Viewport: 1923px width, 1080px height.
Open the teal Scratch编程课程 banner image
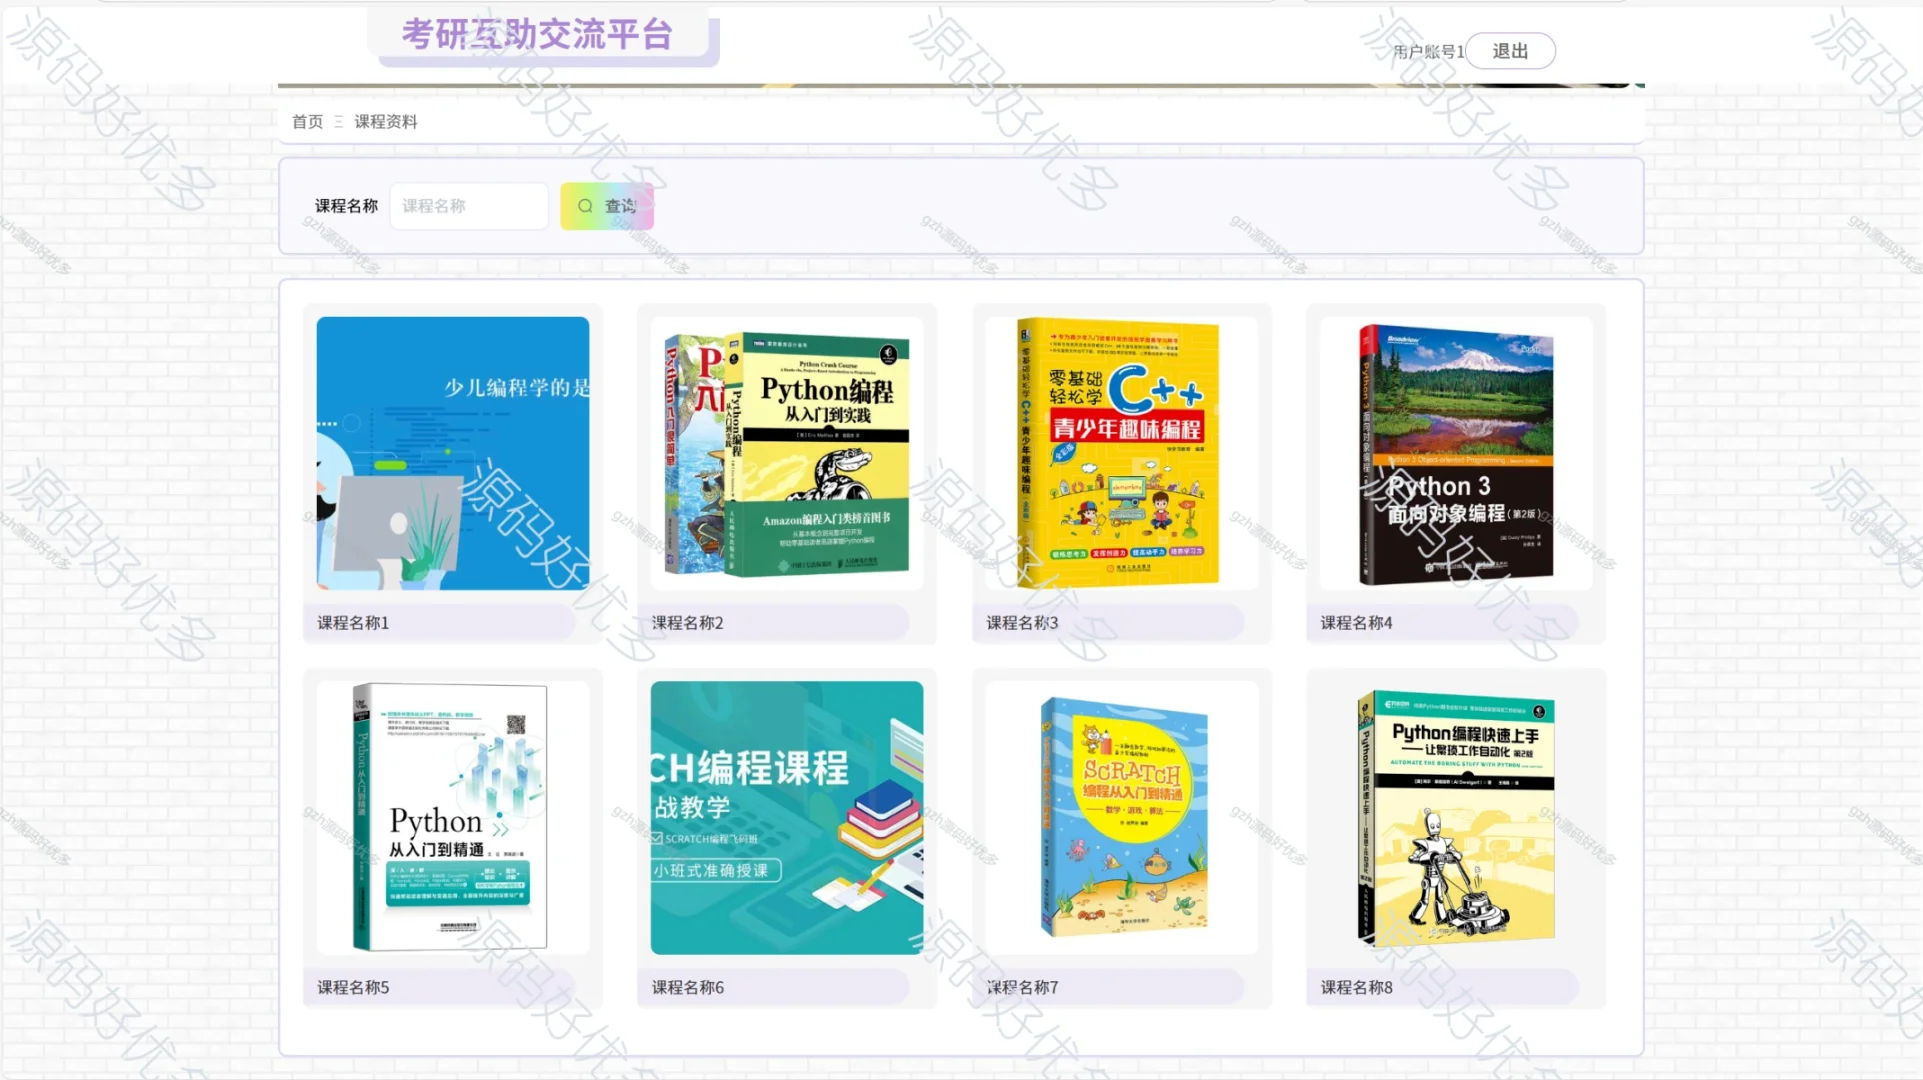point(787,817)
